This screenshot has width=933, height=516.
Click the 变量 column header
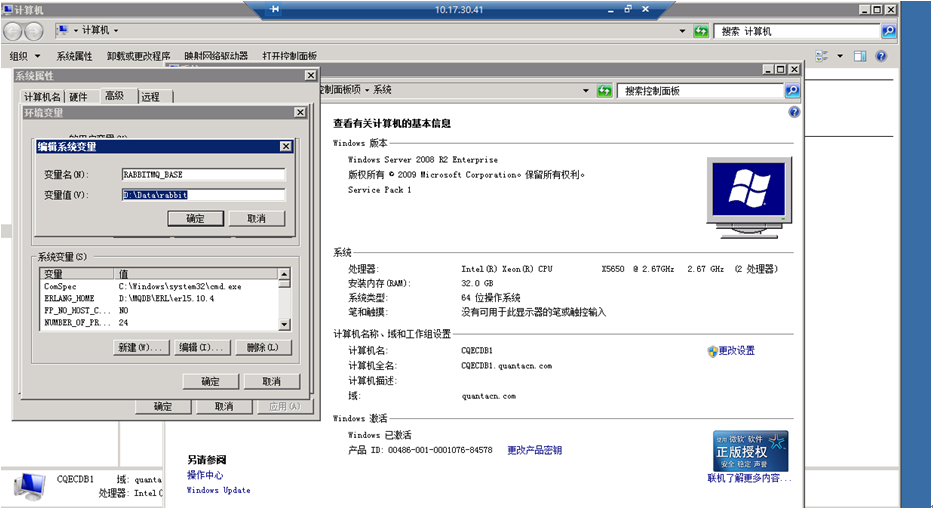coord(77,274)
